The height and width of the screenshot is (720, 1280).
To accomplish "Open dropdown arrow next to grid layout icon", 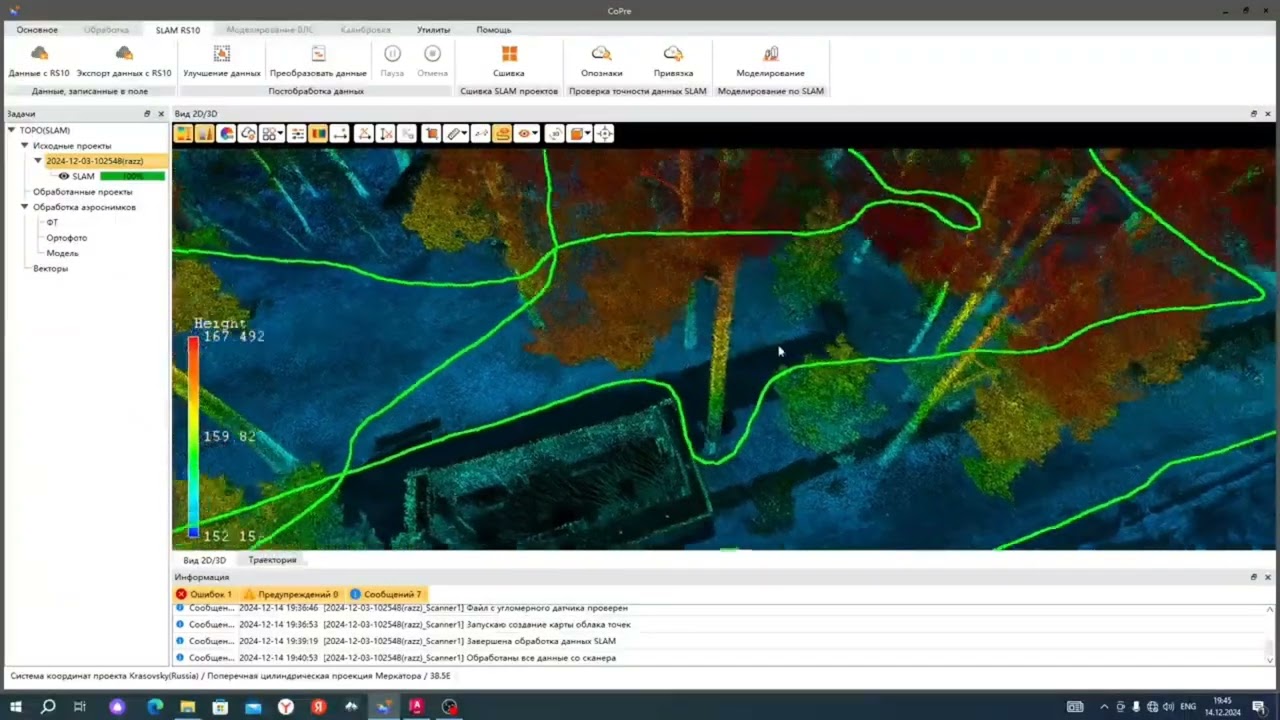I will [x=280, y=133].
